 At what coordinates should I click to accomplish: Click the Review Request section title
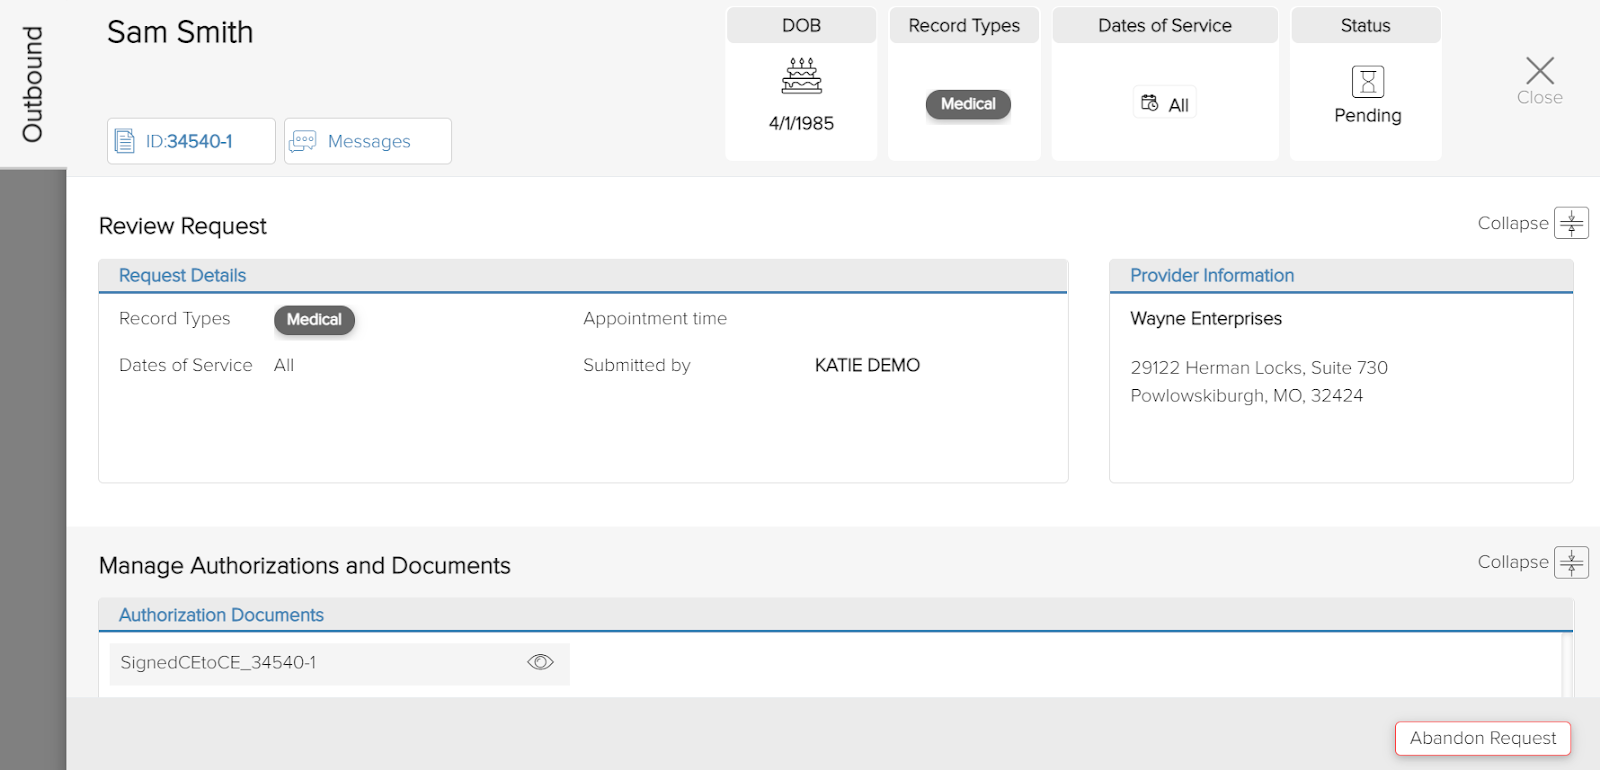(x=183, y=226)
